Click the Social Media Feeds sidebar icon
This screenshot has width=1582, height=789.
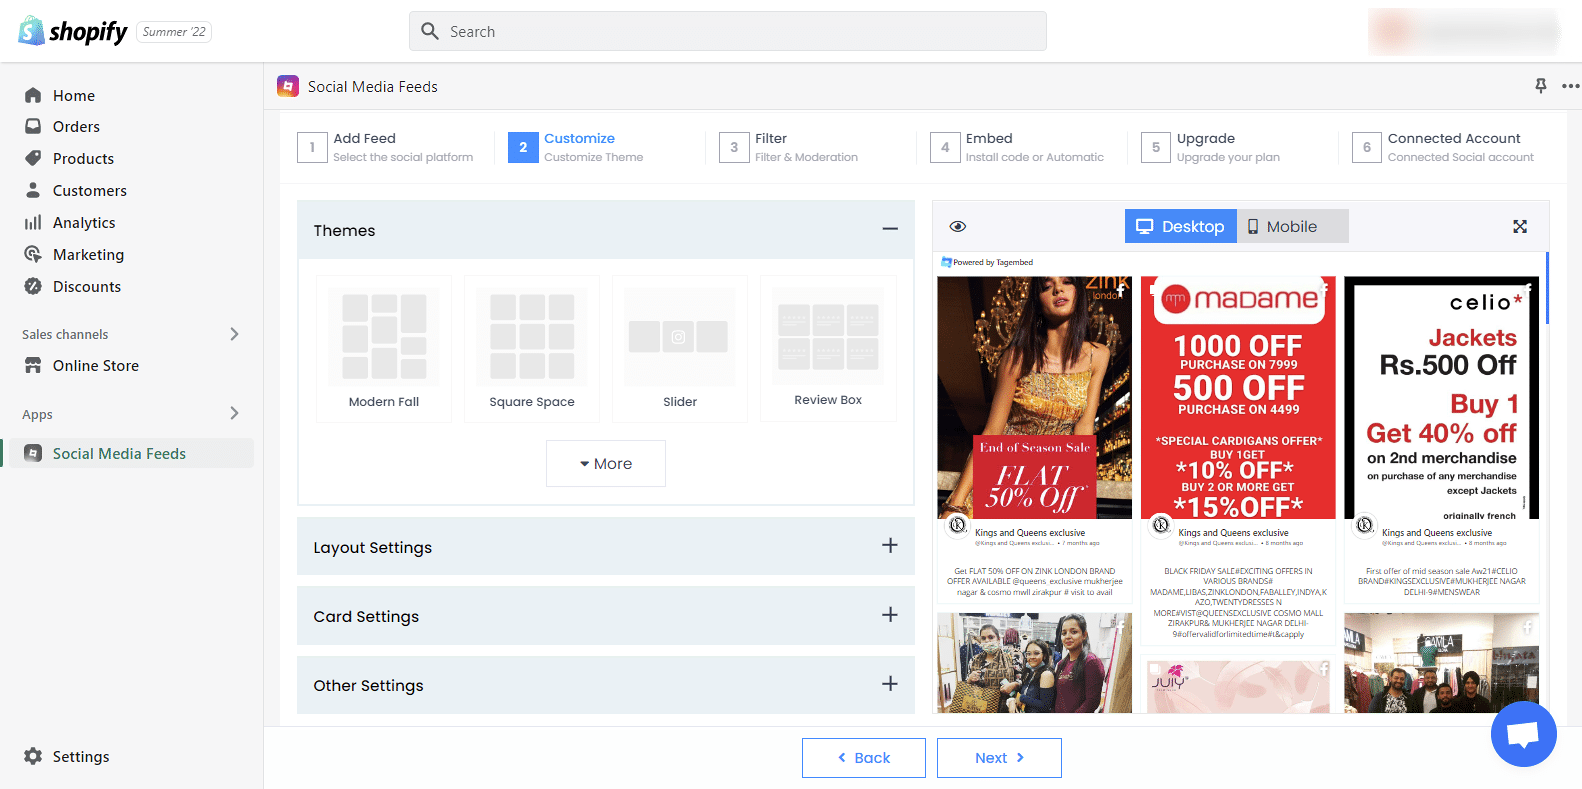click(x=33, y=454)
